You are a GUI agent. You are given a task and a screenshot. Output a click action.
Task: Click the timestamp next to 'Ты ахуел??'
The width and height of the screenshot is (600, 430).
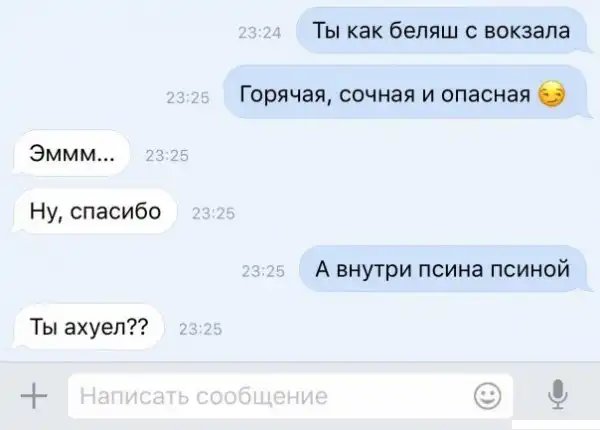201,329
